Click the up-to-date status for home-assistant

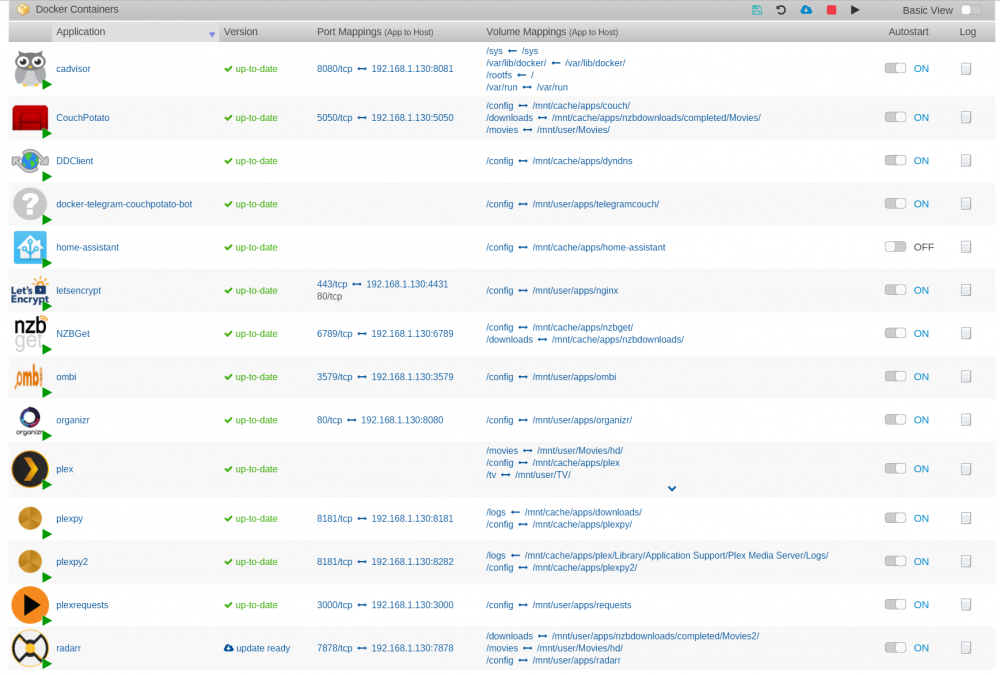[251, 248]
